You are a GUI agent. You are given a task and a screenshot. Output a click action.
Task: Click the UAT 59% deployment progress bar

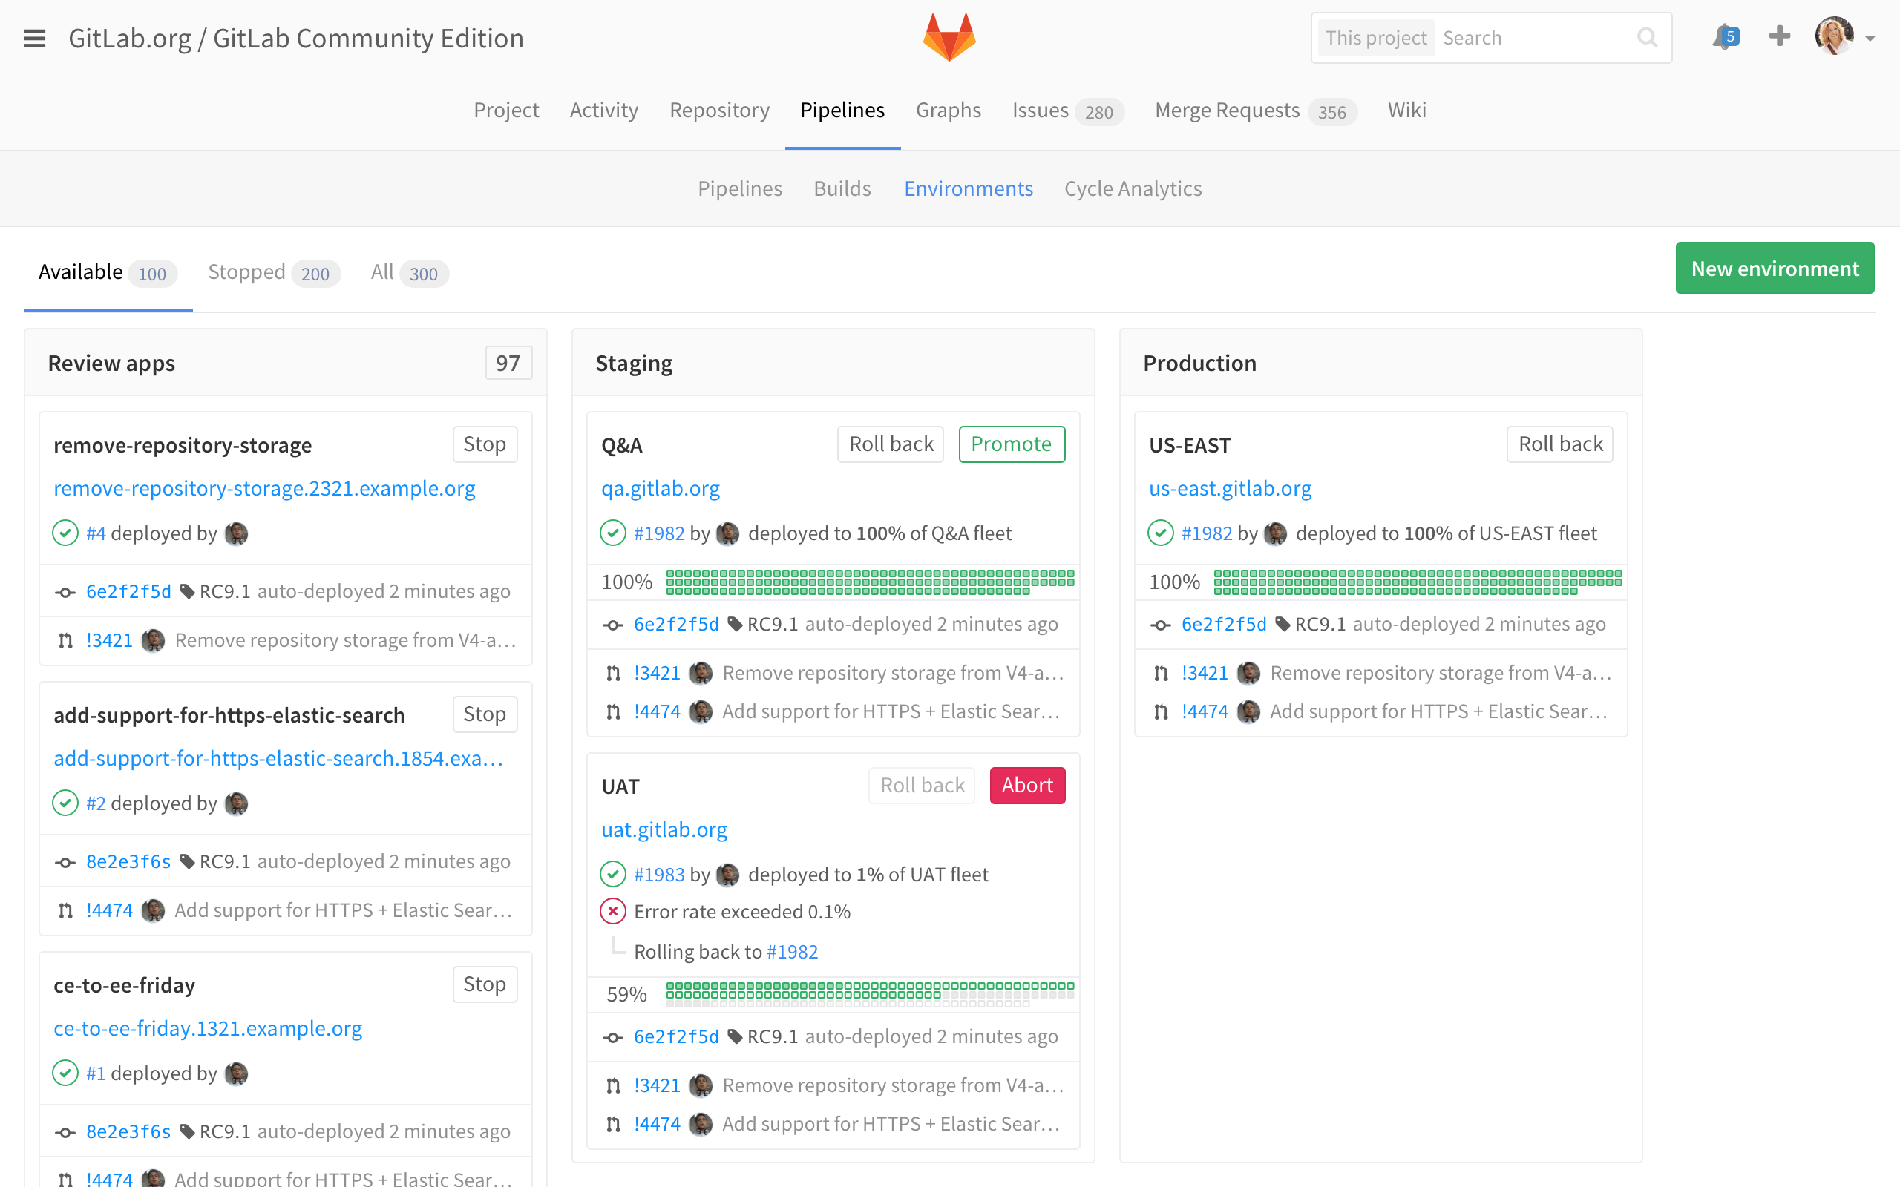click(x=869, y=991)
